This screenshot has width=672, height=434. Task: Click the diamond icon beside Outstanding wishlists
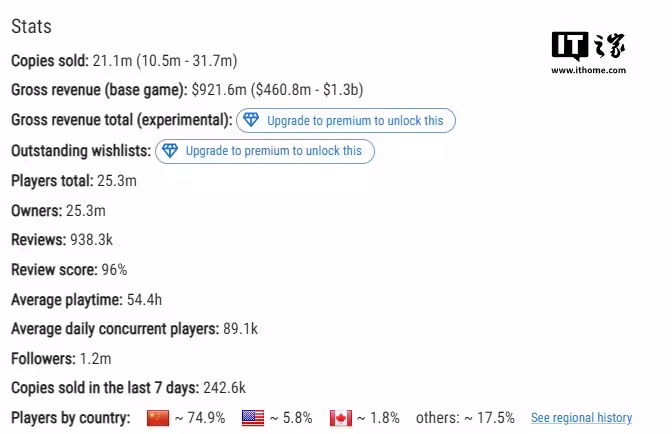pyautogui.click(x=170, y=150)
